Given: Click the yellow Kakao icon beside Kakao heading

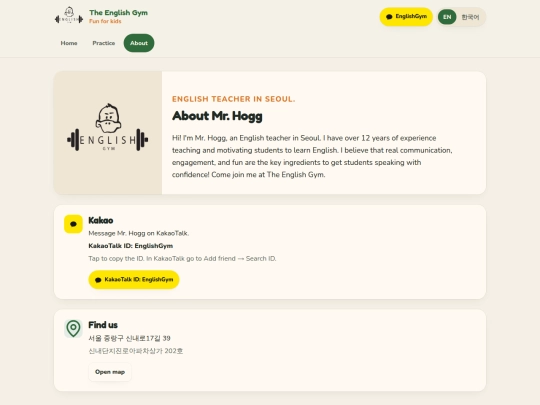Looking at the screenshot, I should click(x=73, y=224).
